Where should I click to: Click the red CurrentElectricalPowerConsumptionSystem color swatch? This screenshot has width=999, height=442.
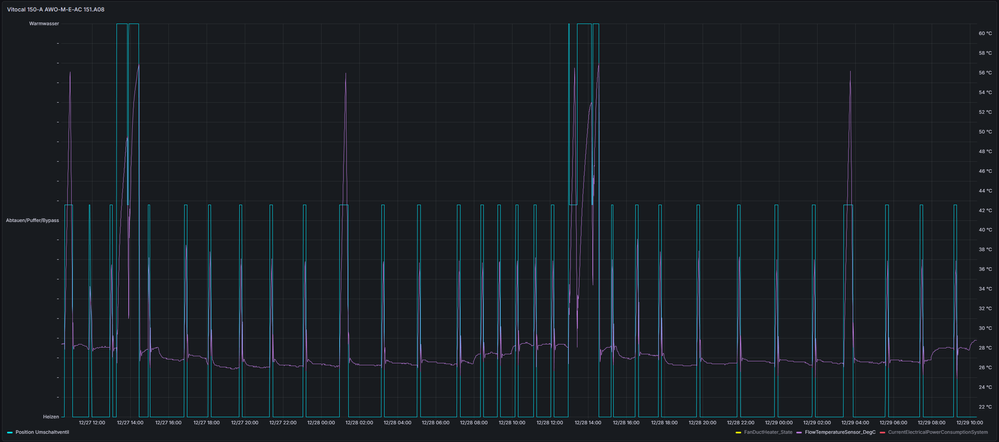[x=882, y=432]
